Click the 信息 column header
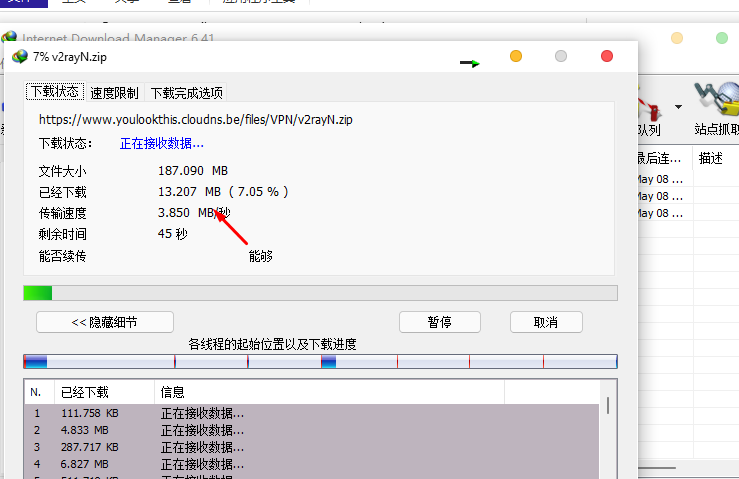The width and height of the screenshot is (739, 479). [x=329, y=392]
